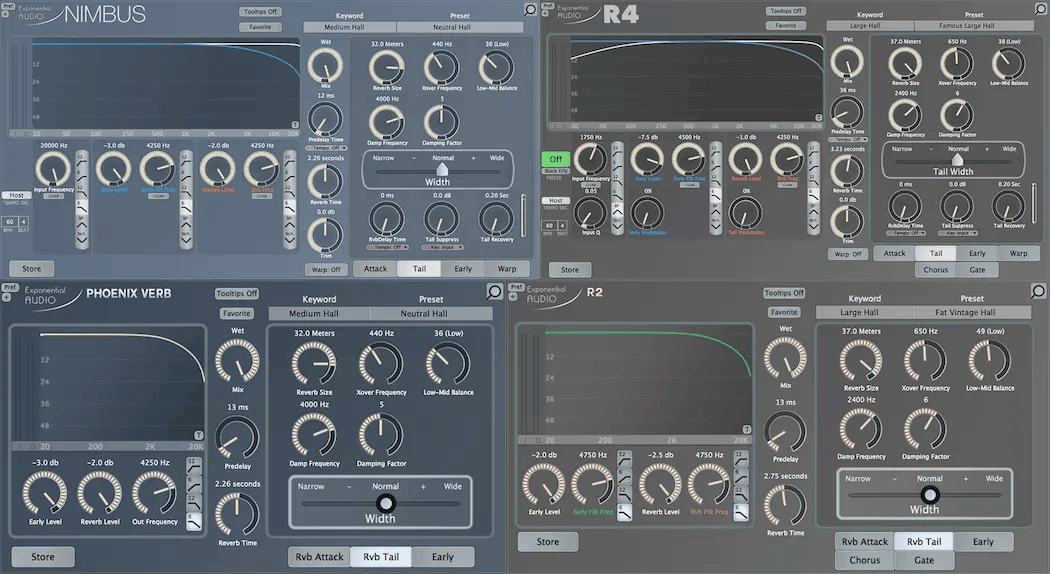Click the Store button in Phoenix Verb
Screen dimensions: 1050x574
pyautogui.click(x=43, y=557)
